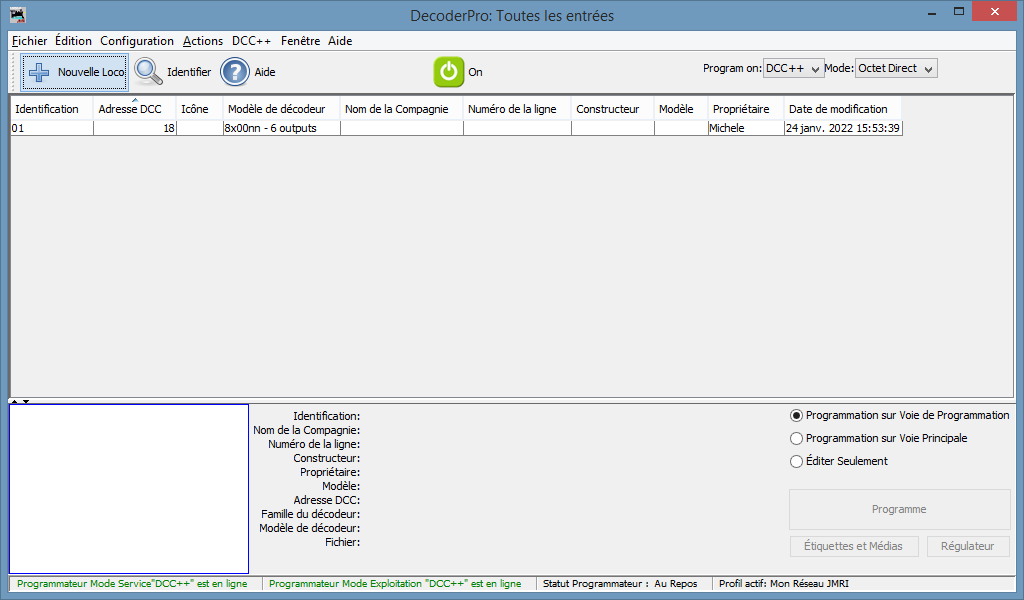Open the DCC++ menu
Screen dimensions: 1024x600
pyautogui.click(x=251, y=40)
